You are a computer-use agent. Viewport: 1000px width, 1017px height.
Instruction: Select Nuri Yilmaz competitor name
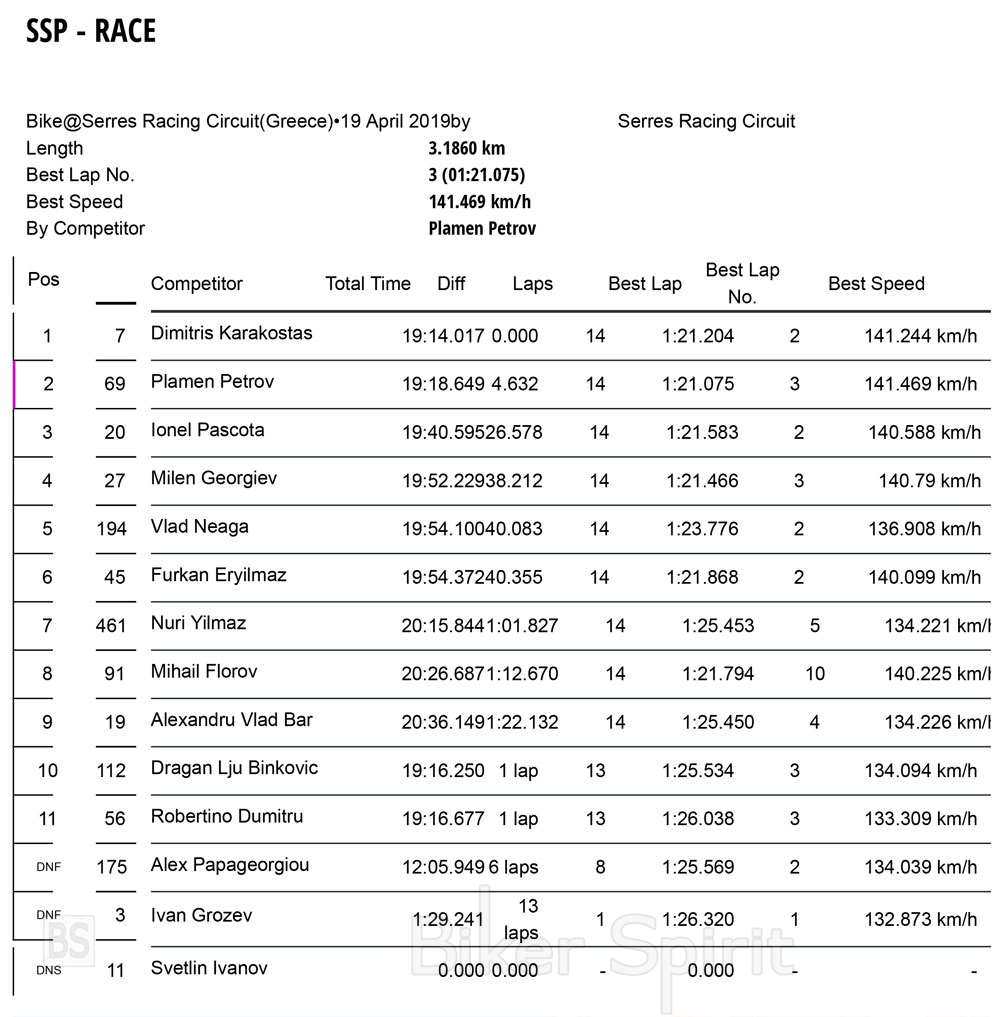pos(198,623)
